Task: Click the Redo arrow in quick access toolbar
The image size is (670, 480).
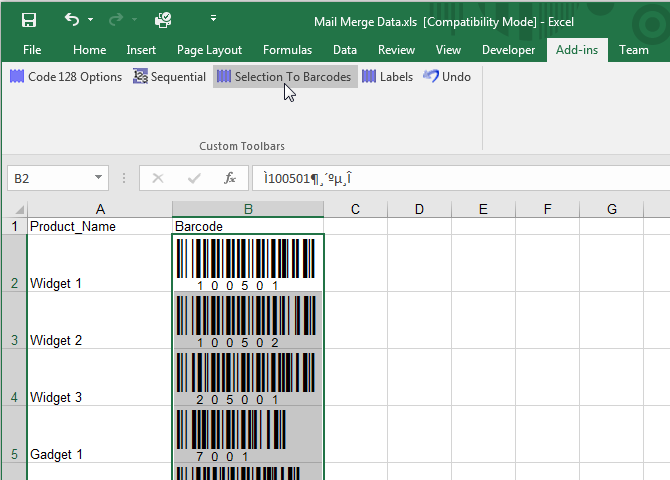Action: point(116,19)
